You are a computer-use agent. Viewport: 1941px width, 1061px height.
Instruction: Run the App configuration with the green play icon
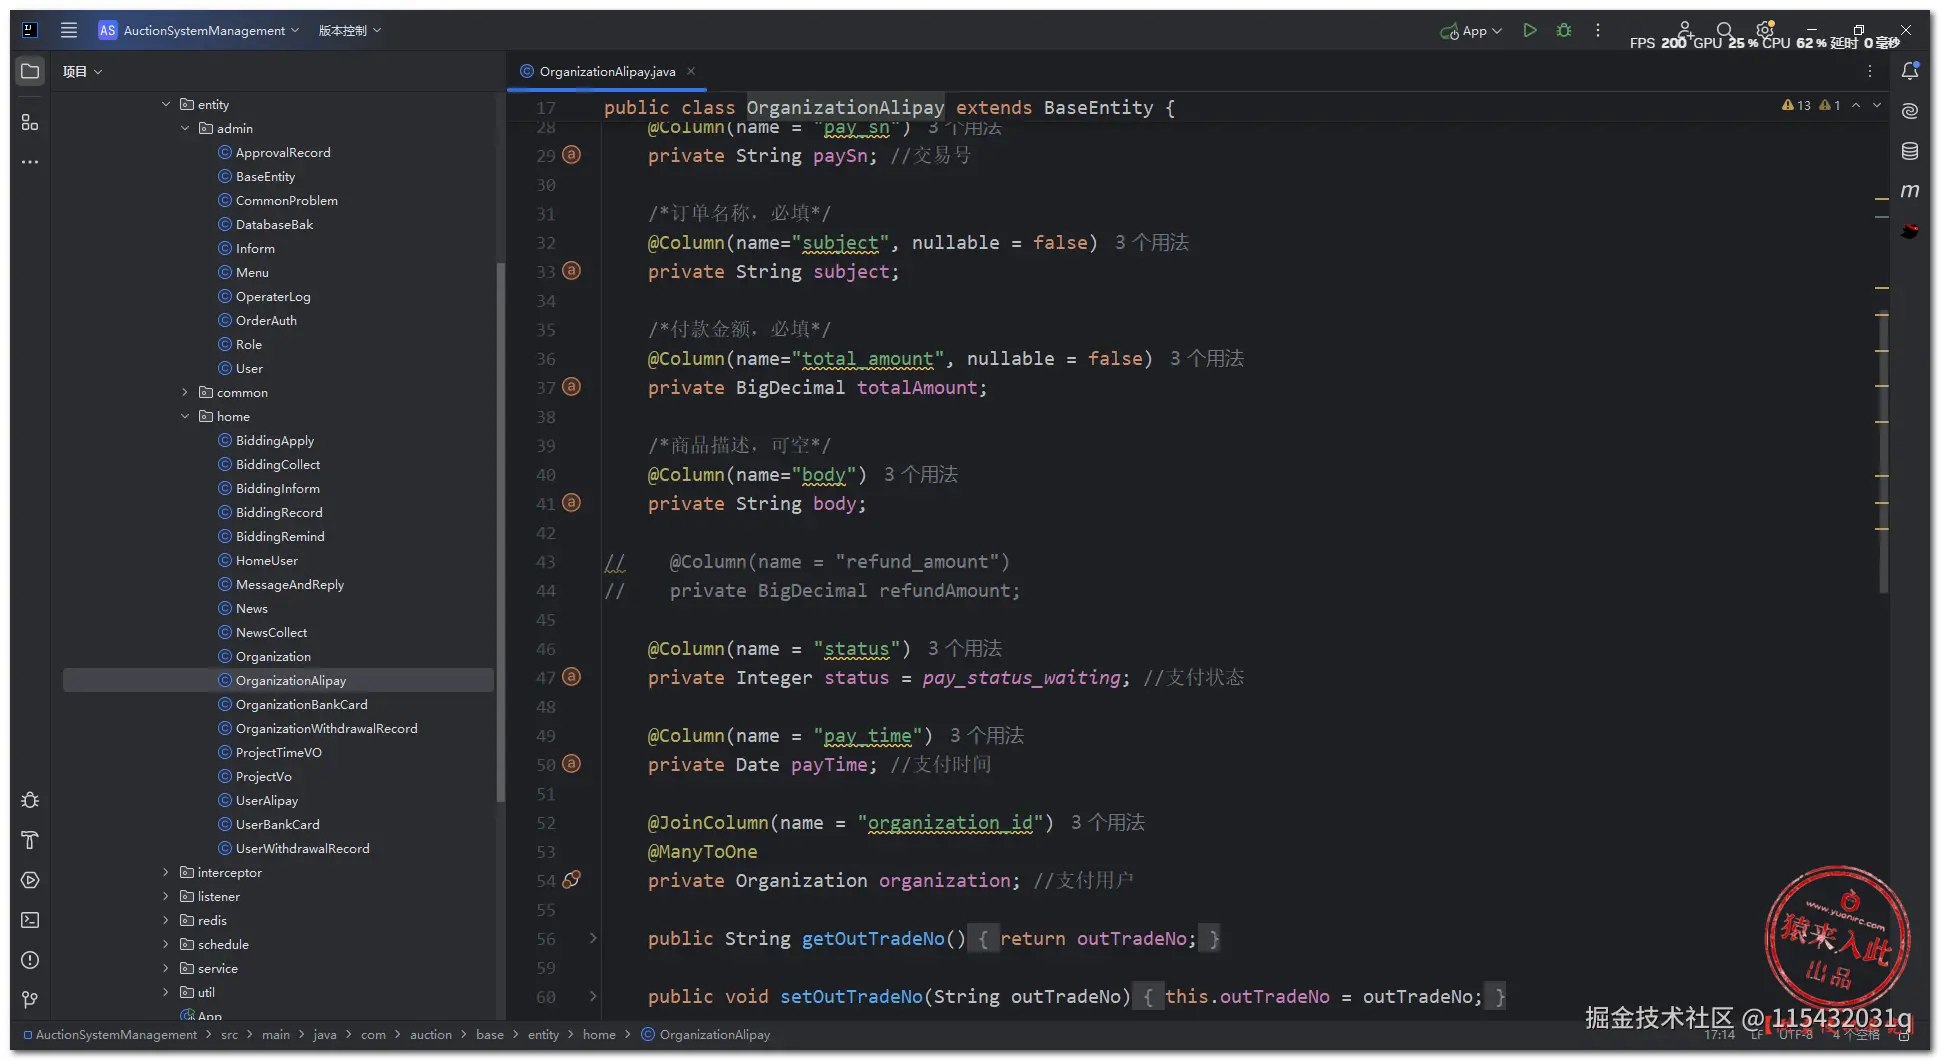1529,30
